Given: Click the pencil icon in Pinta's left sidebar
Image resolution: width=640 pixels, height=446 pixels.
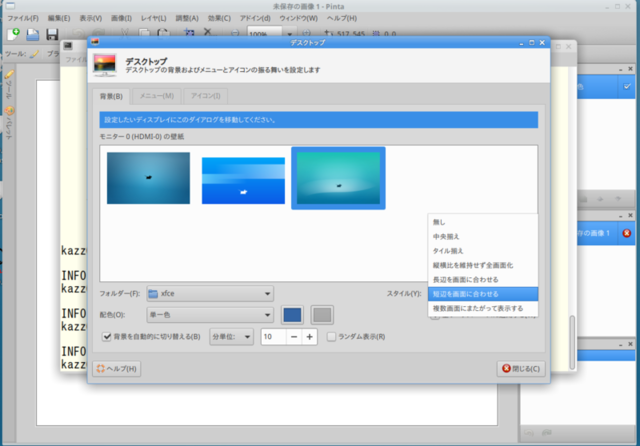Looking at the screenshot, I should tap(9, 75).
